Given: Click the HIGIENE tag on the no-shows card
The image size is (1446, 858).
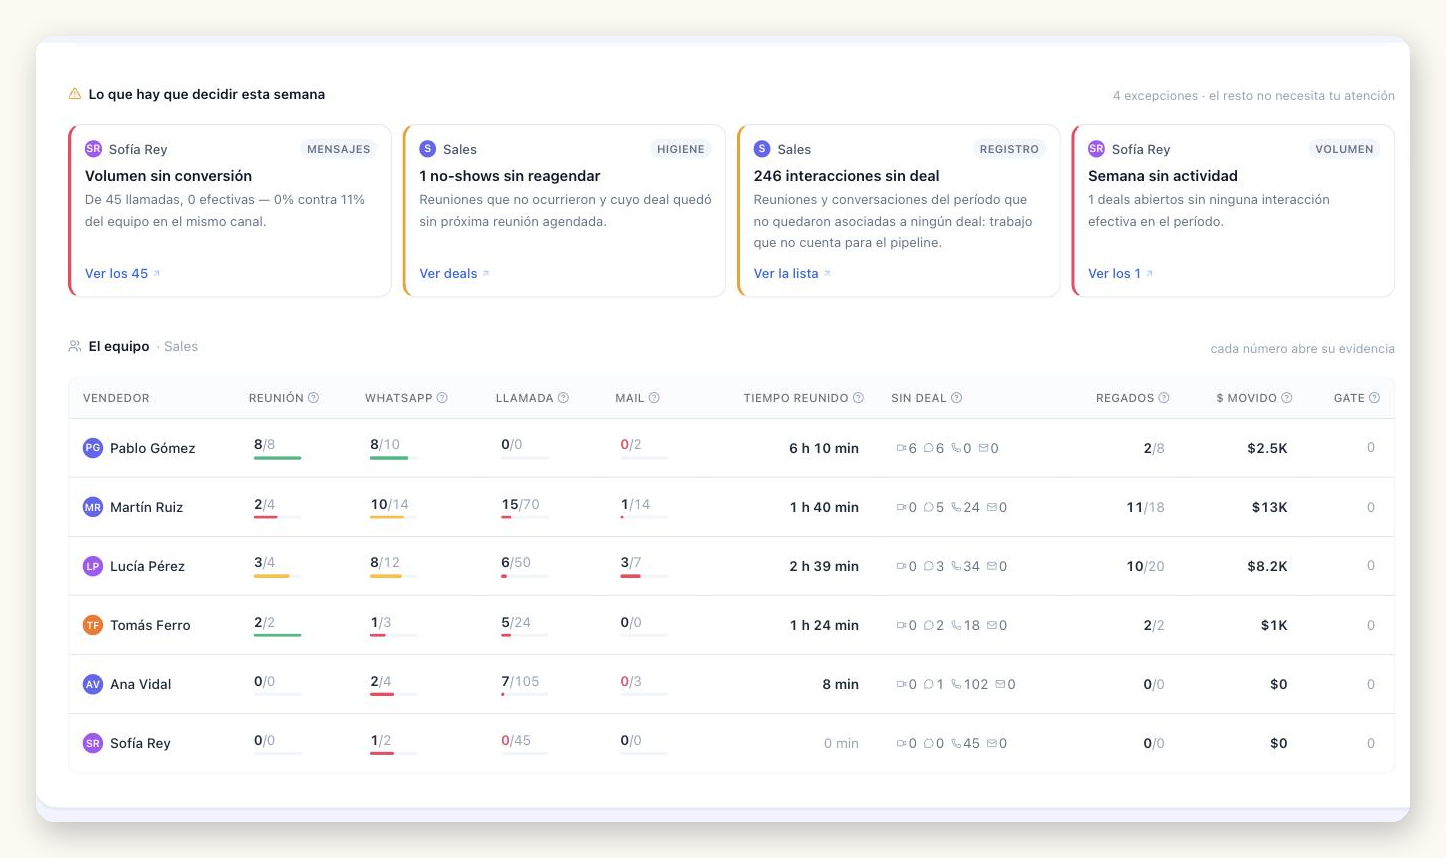Looking at the screenshot, I should (680, 149).
